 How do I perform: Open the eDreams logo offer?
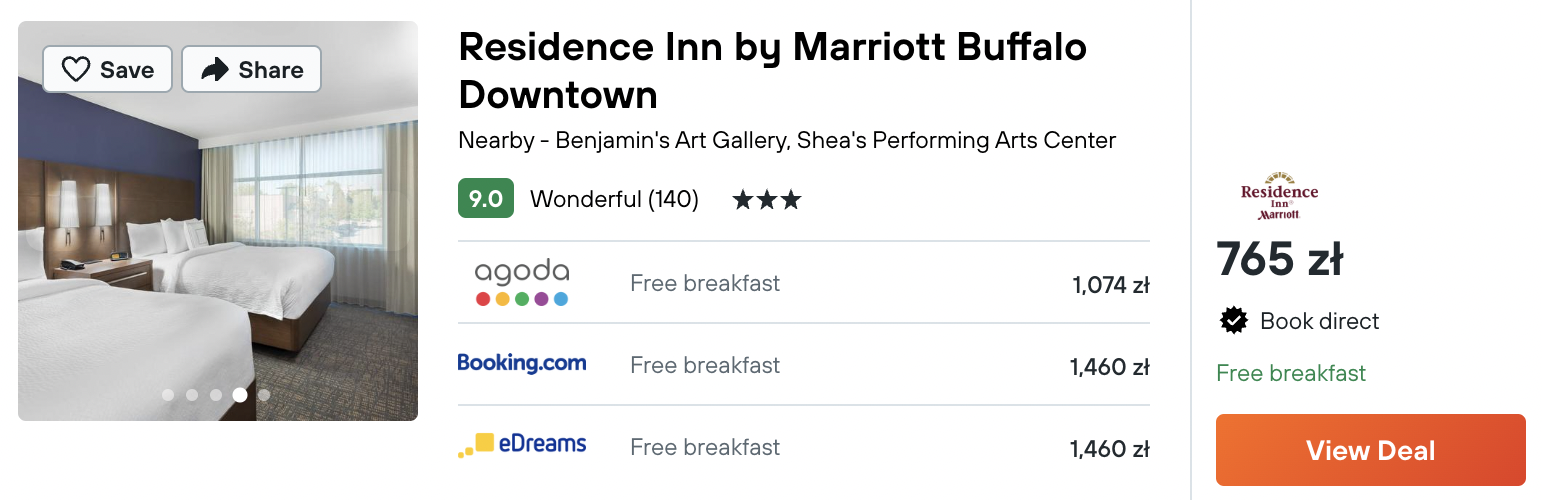tap(522, 445)
